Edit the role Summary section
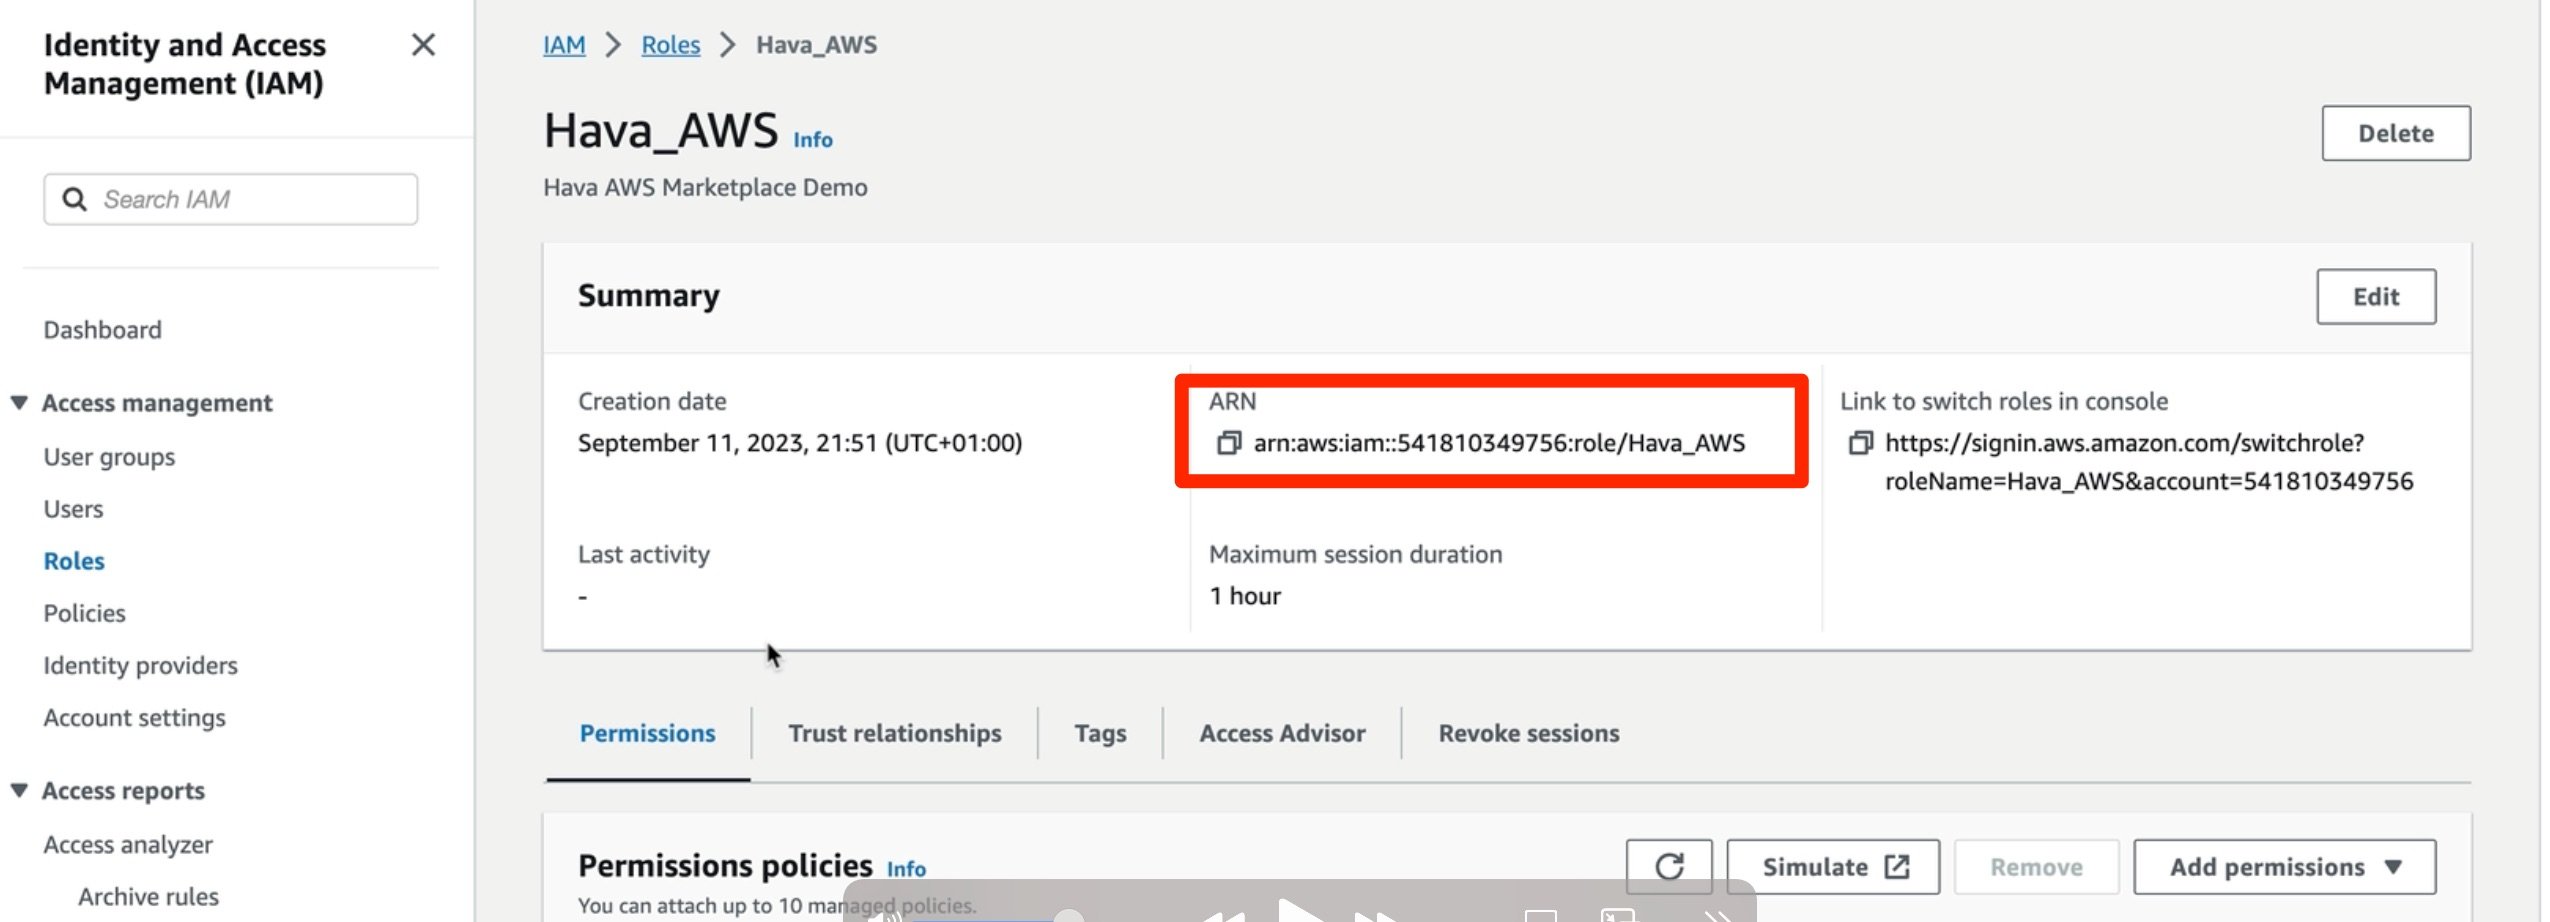 point(2376,296)
